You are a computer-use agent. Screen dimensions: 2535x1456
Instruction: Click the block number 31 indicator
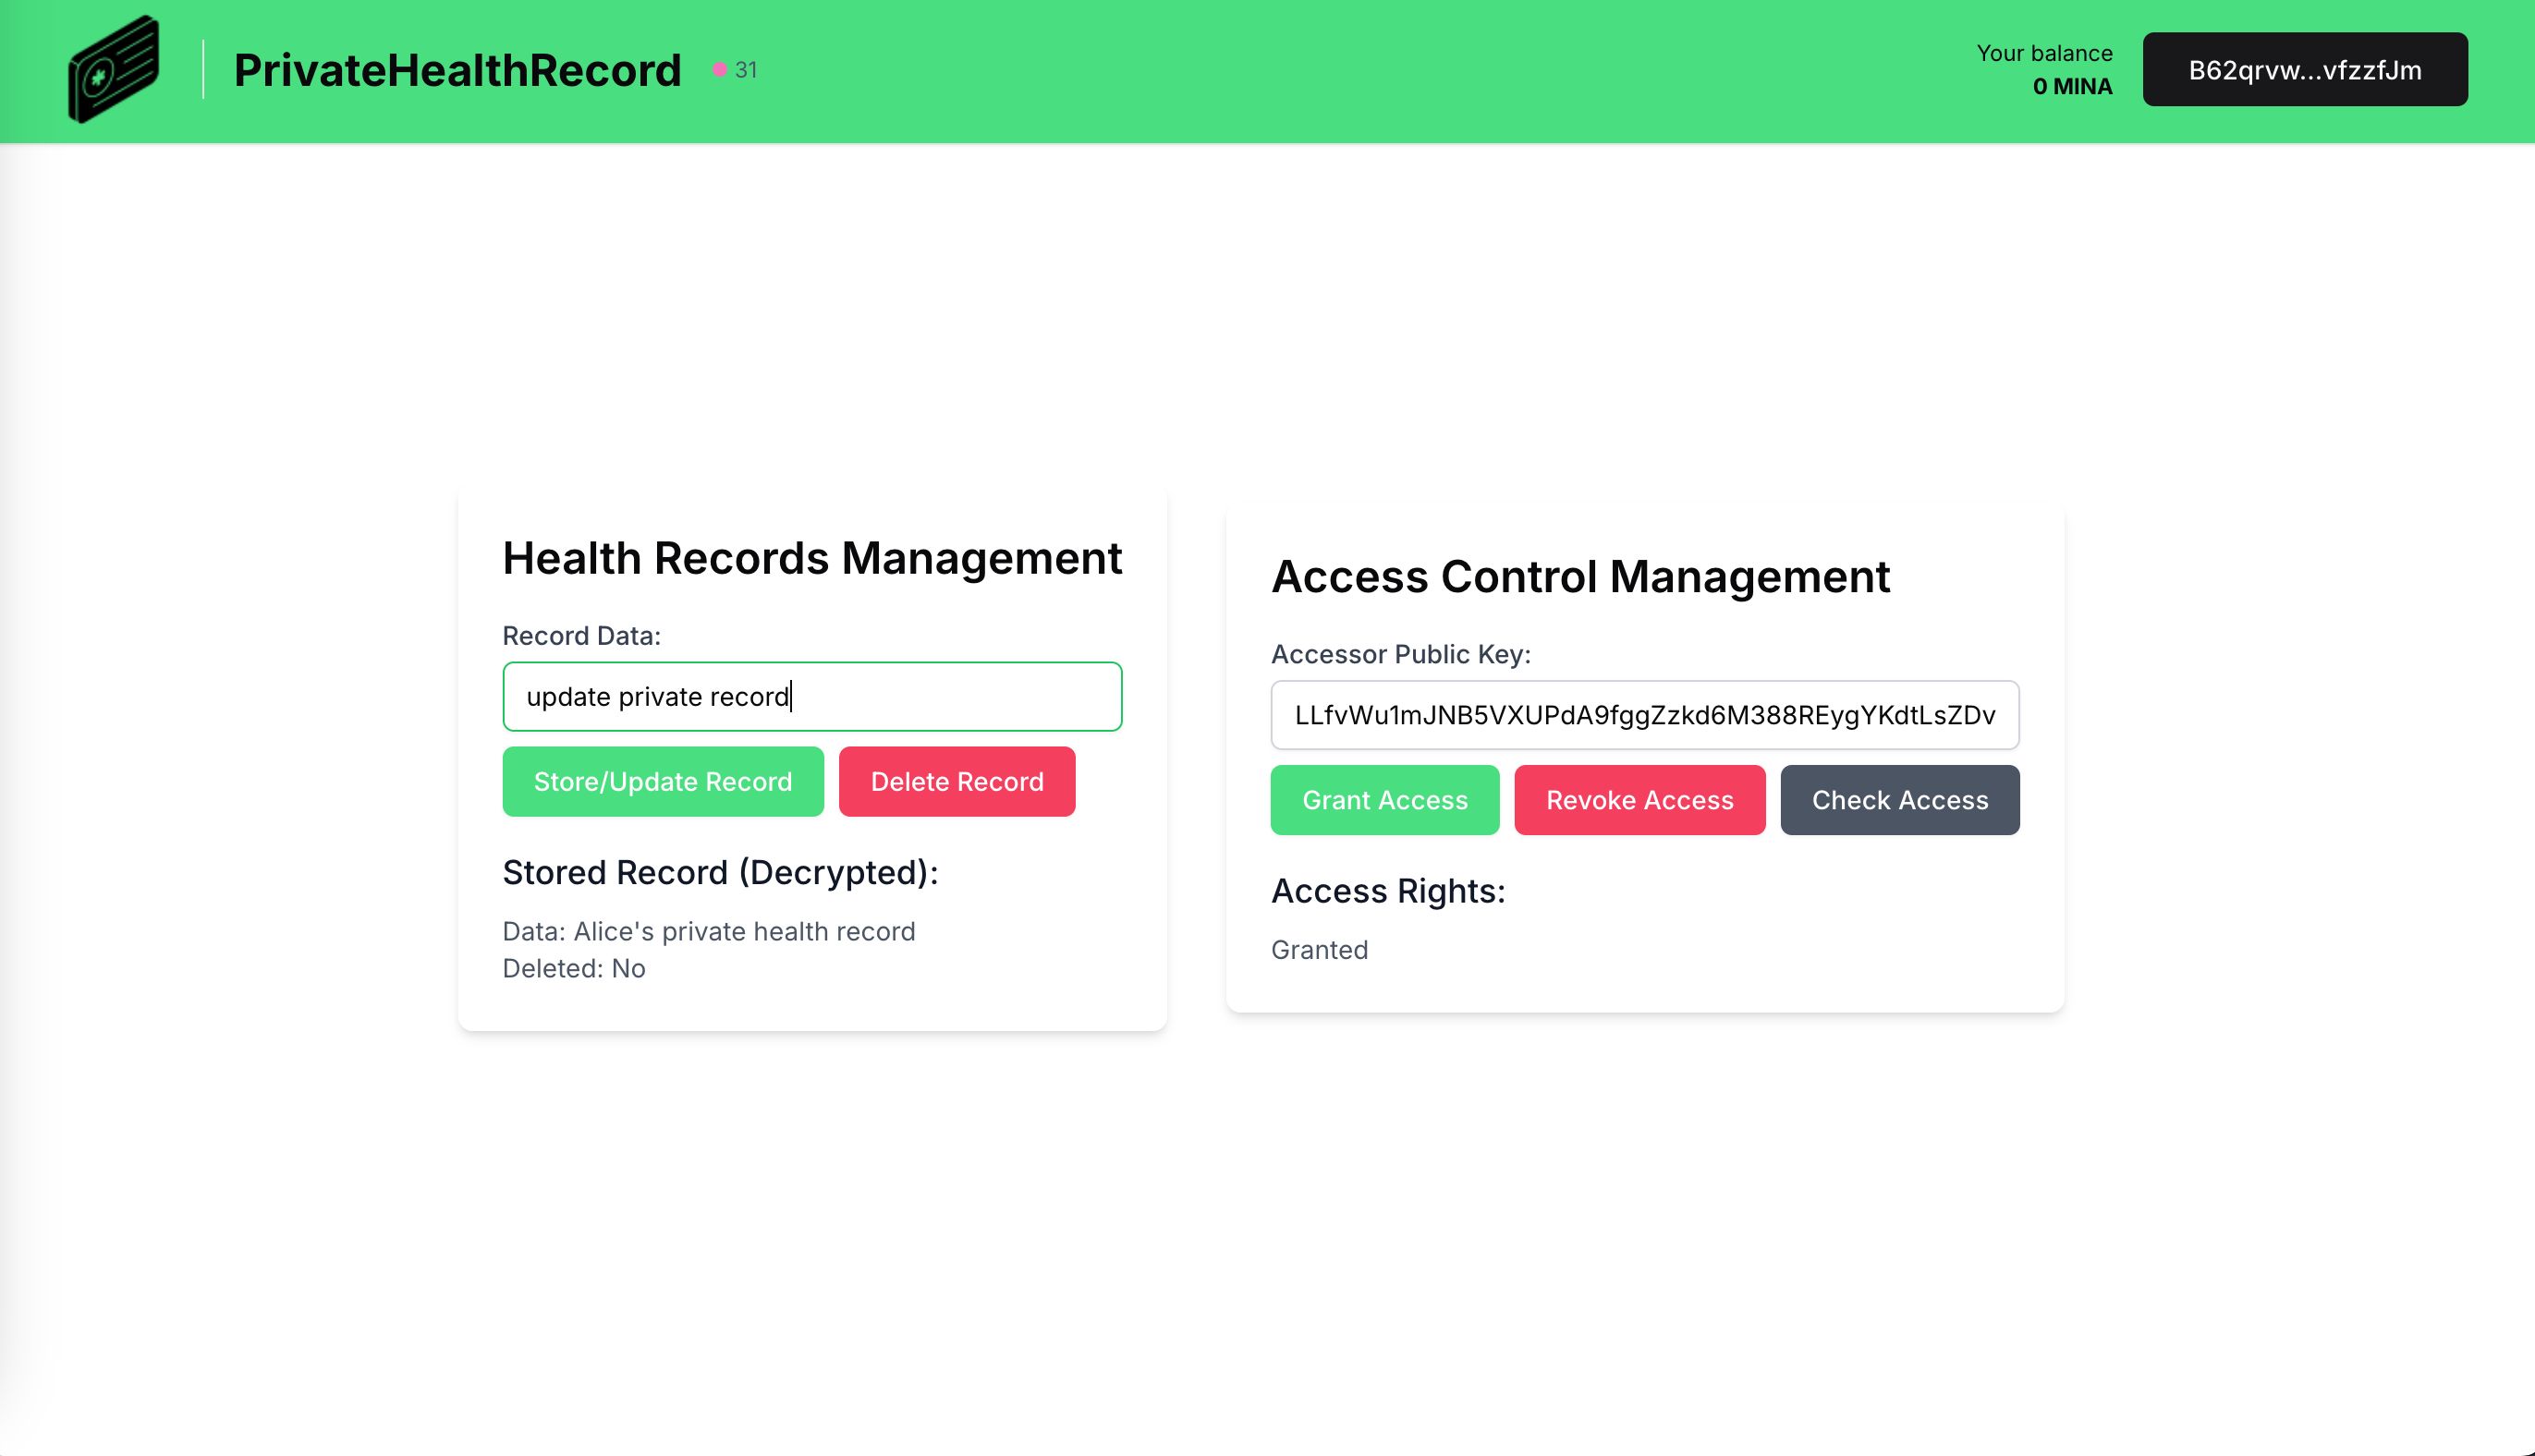tap(733, 69)
